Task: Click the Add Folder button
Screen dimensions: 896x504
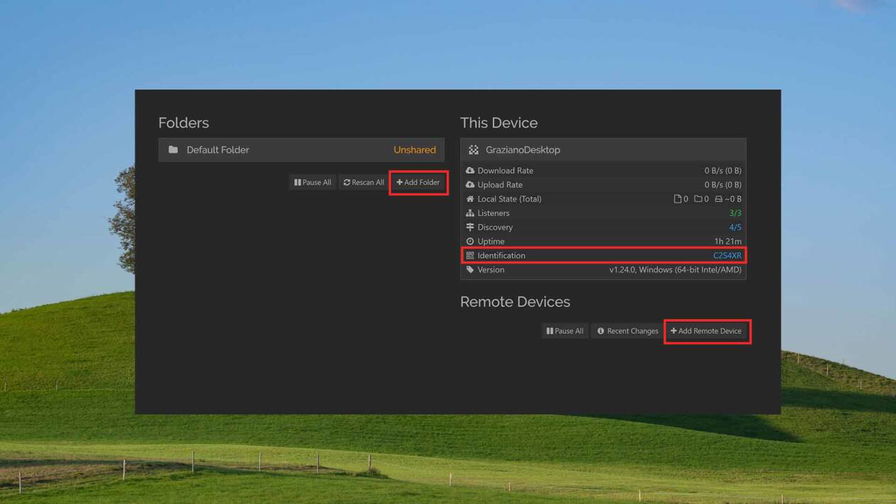Action: [418, 182]
